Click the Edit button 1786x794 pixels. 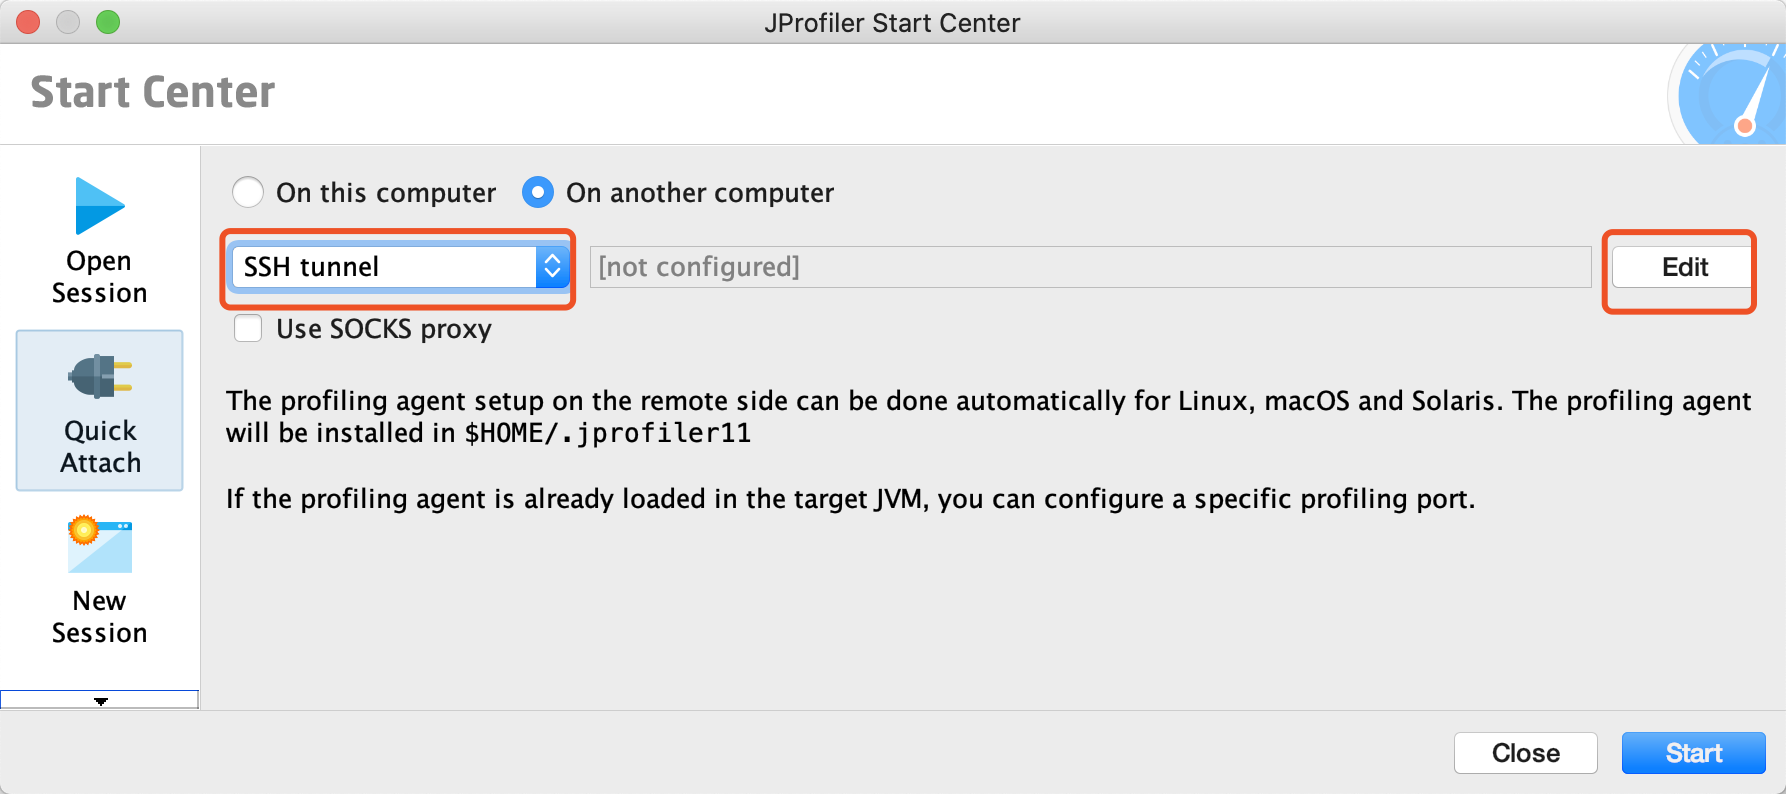pyautogui.click(x=1682, y=266)
